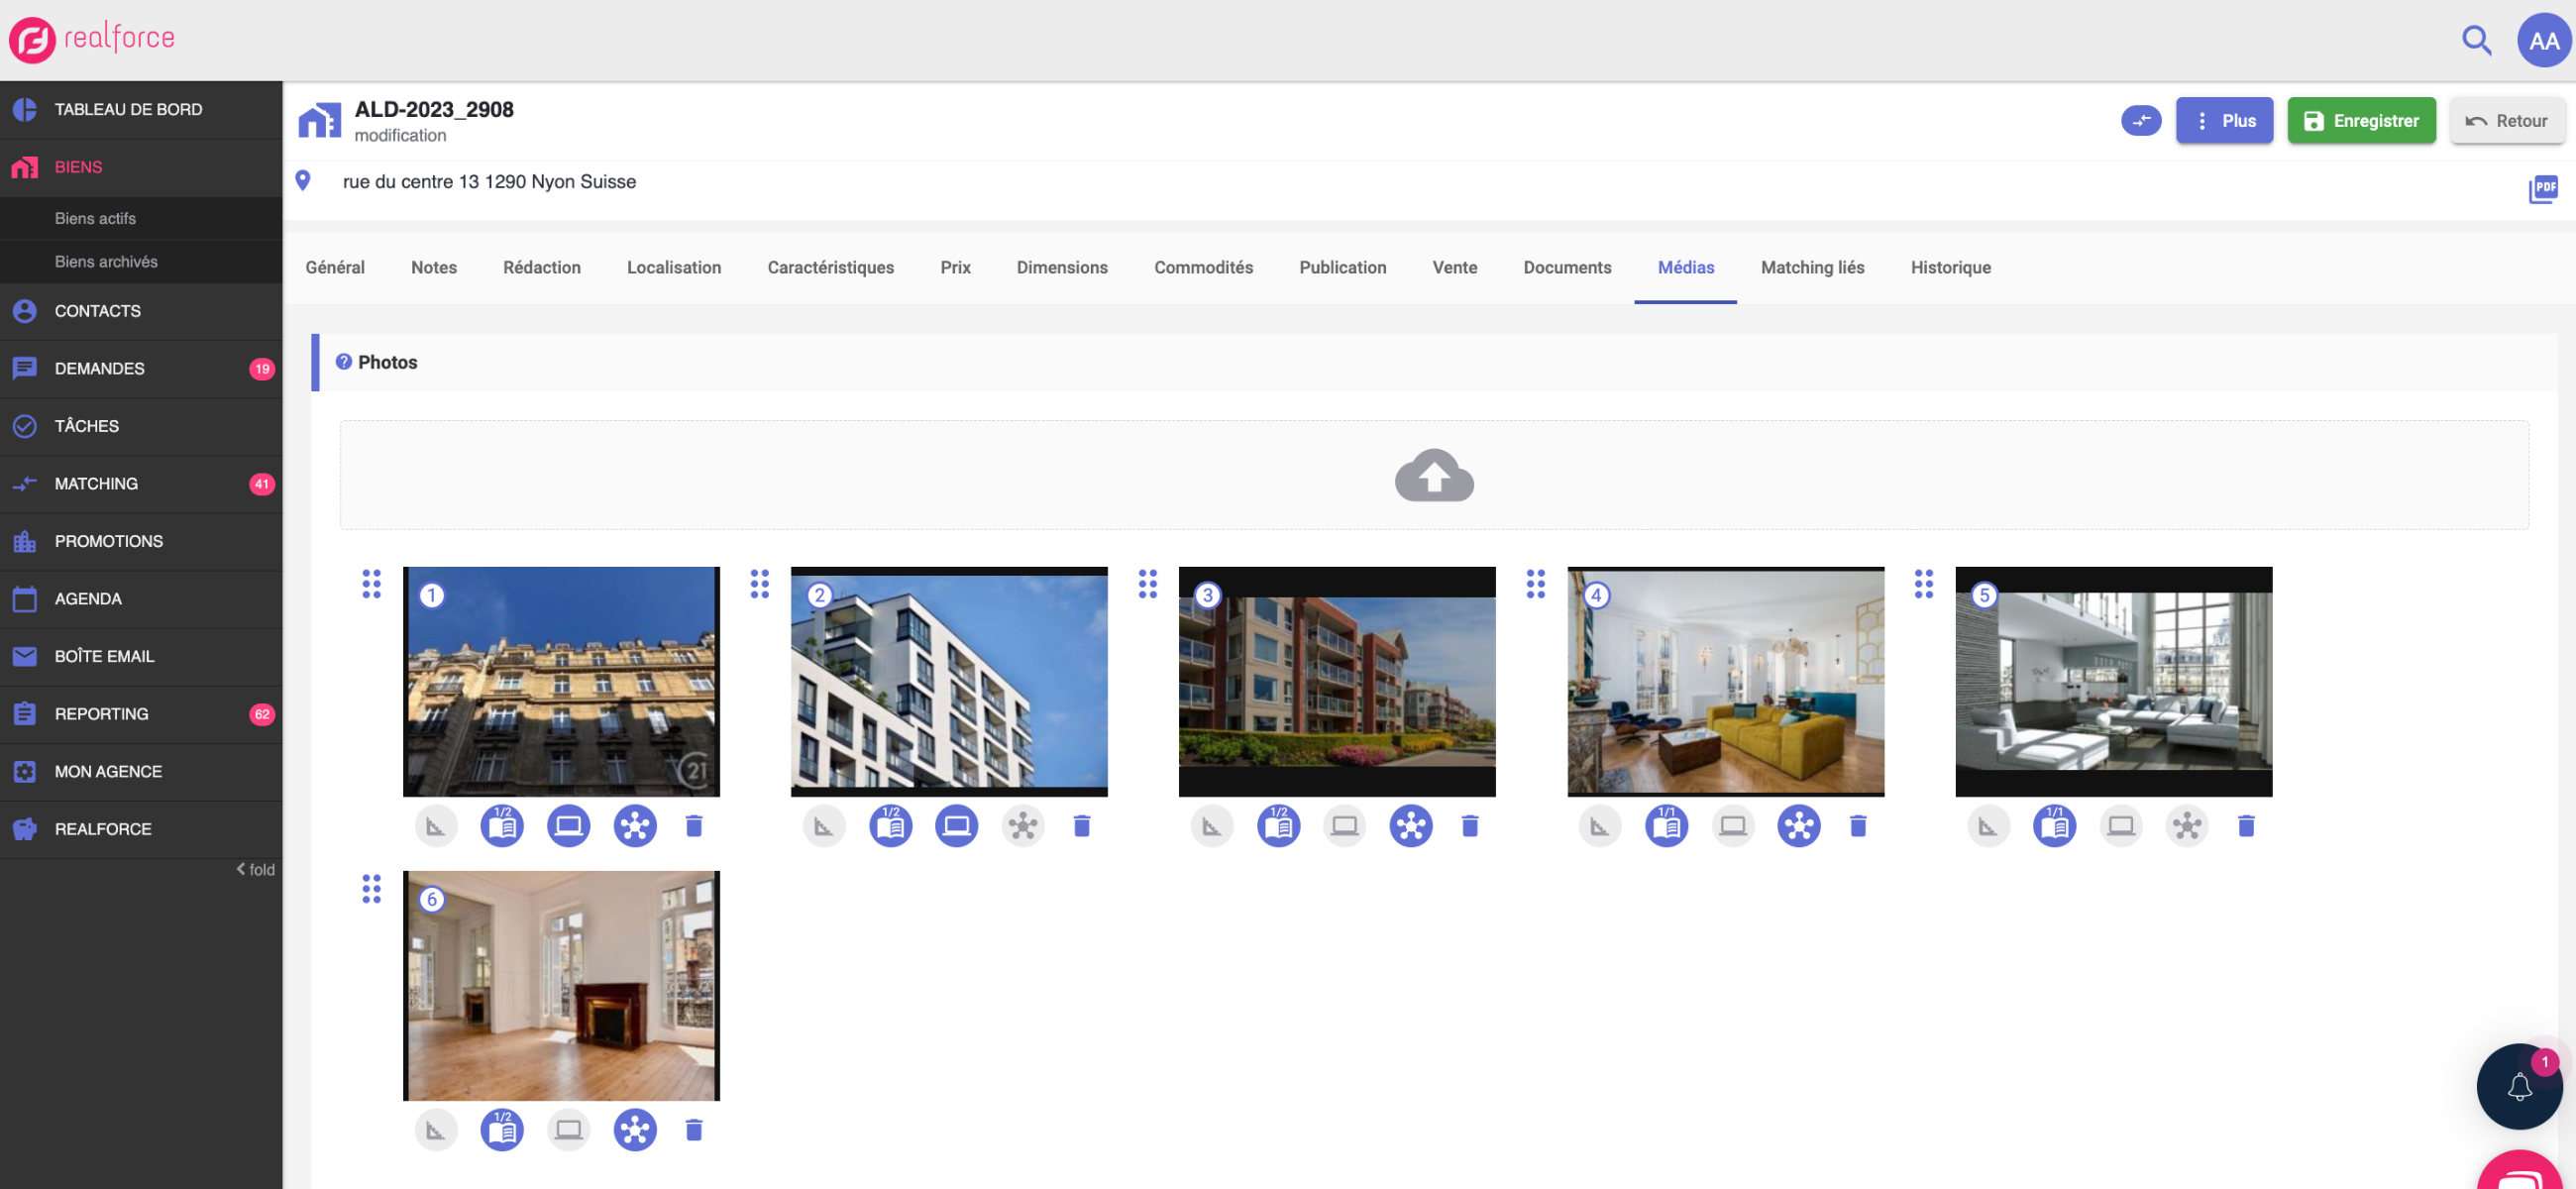Click the property house icon beside ALD-2023_2908
The image size is (2576, 1189).
click(x=319, y=121)
